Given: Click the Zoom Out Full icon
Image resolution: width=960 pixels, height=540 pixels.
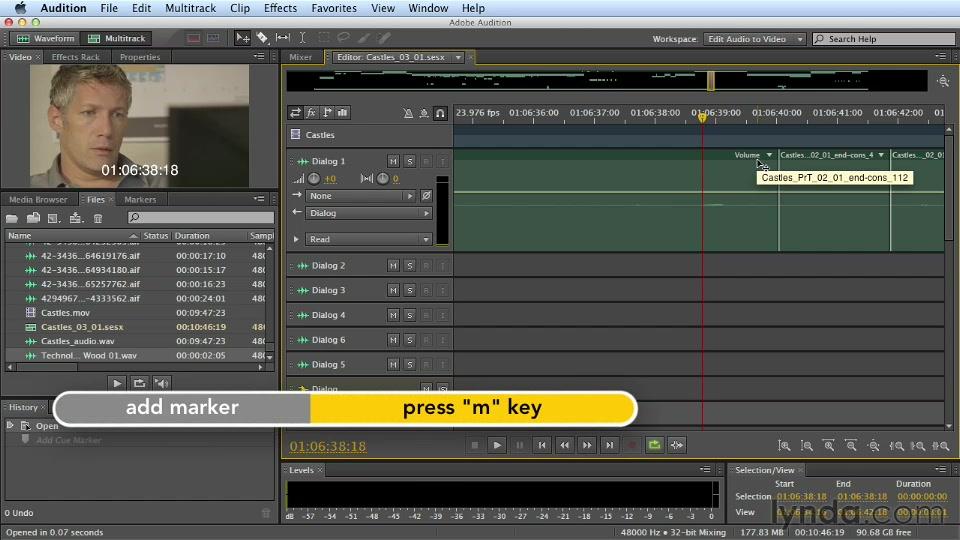Looking at the screenshot, I should (874, 446).
